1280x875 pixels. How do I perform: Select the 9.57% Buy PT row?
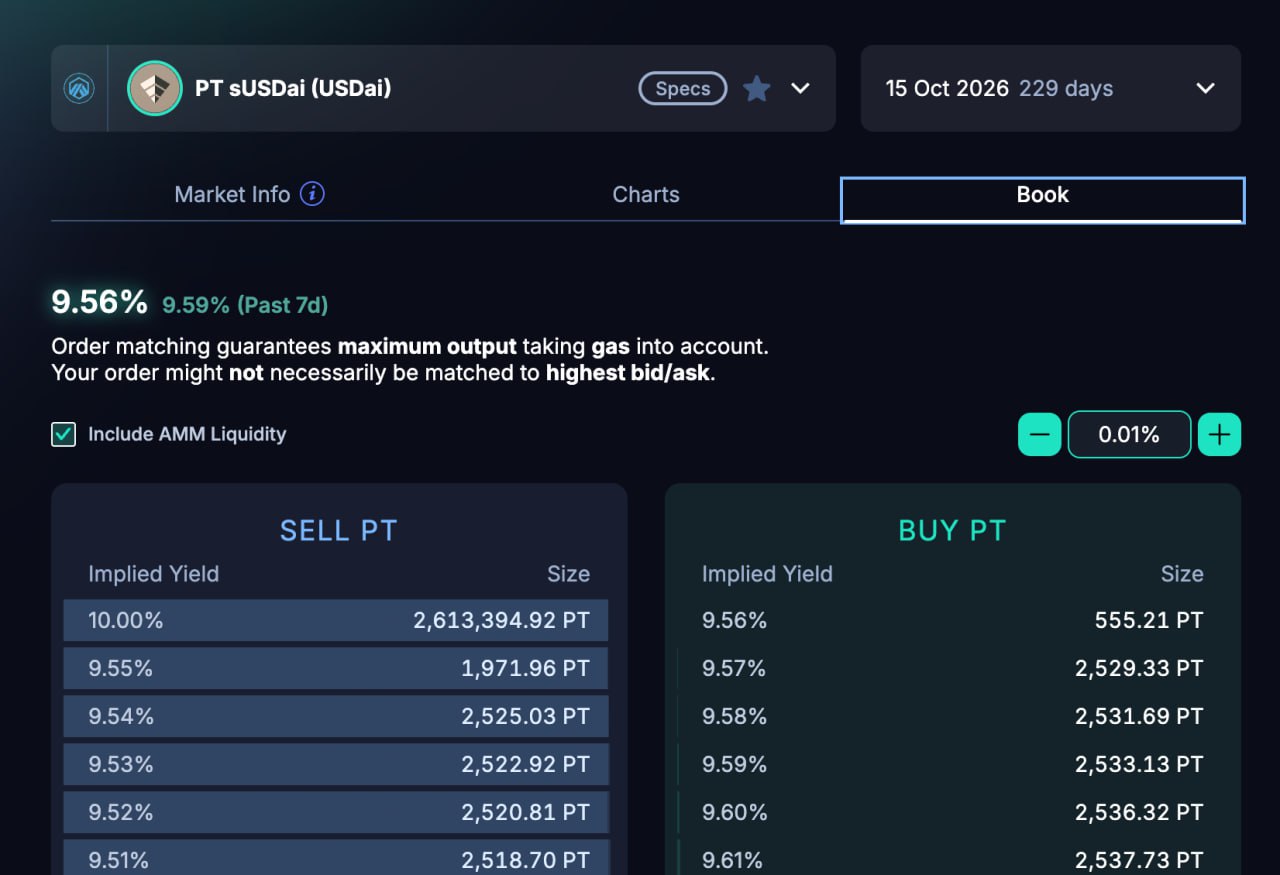(952, 668)
